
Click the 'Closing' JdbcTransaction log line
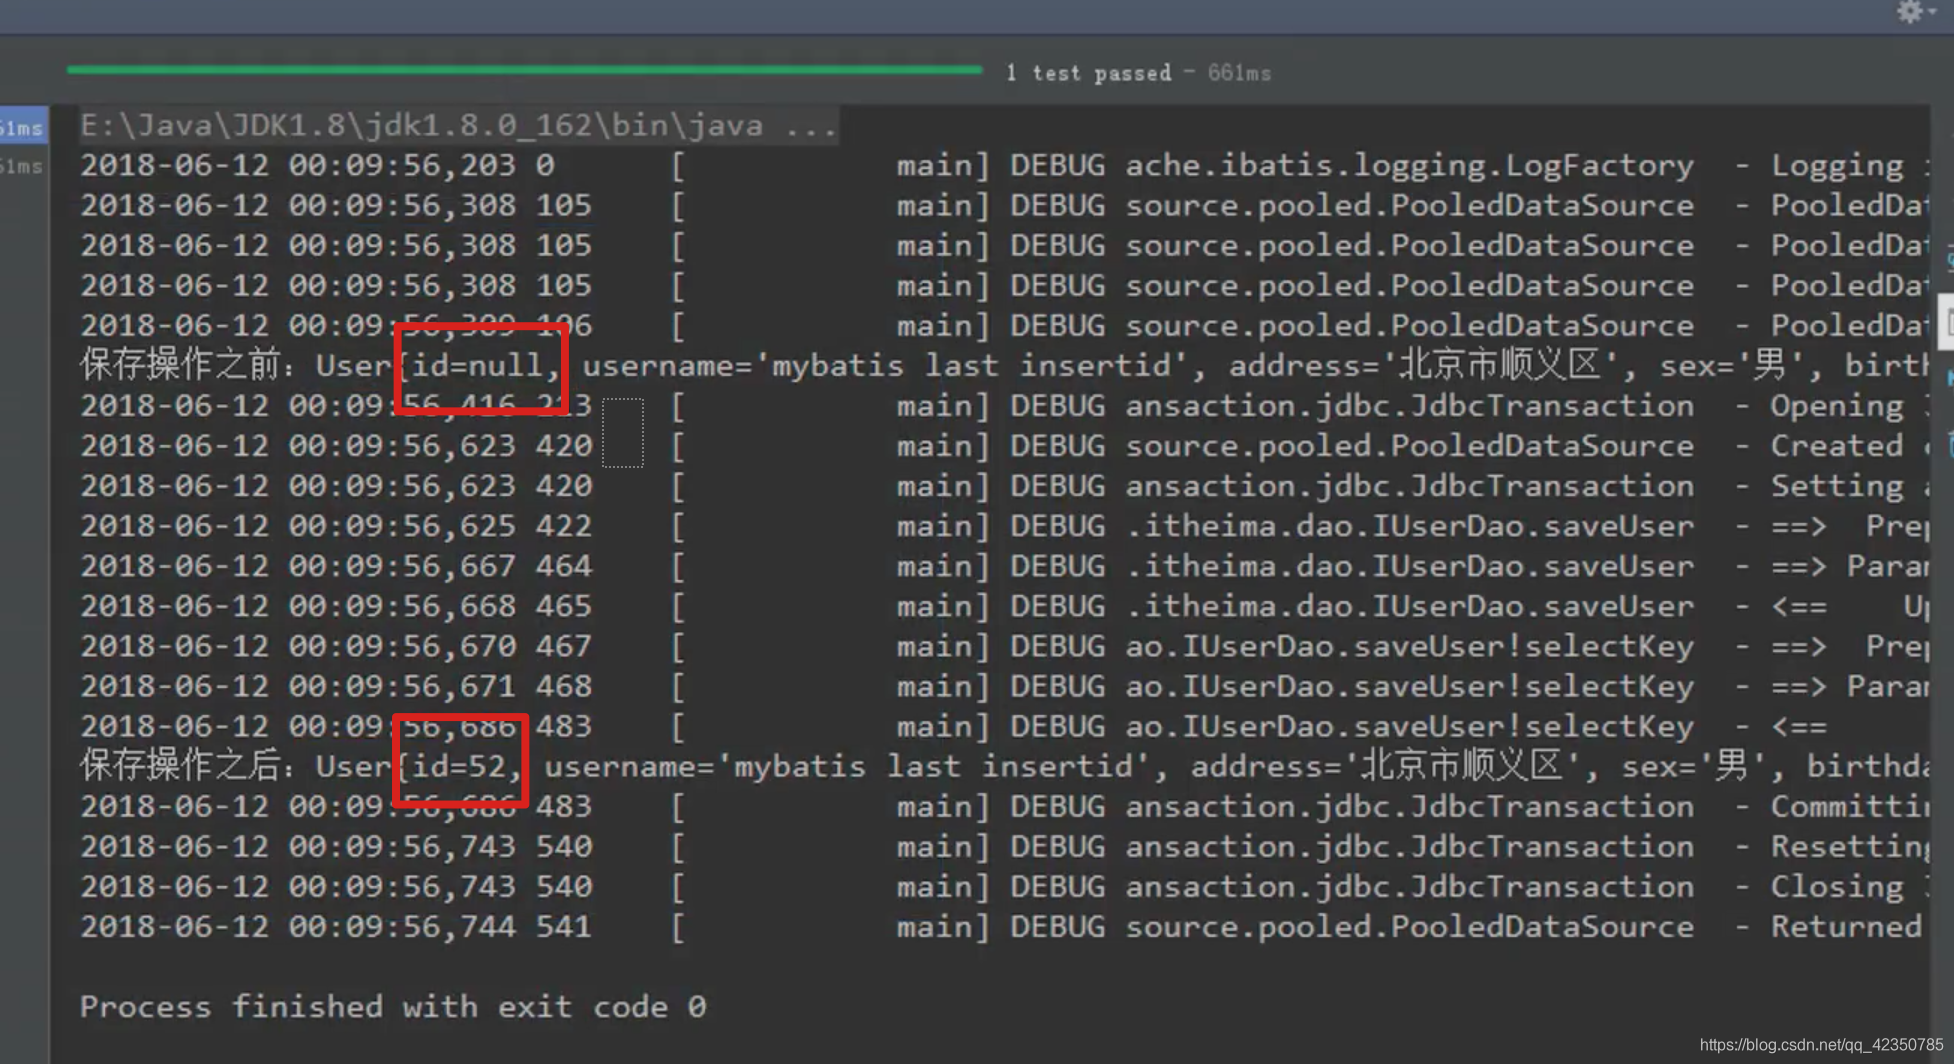tap(1004, 887)
